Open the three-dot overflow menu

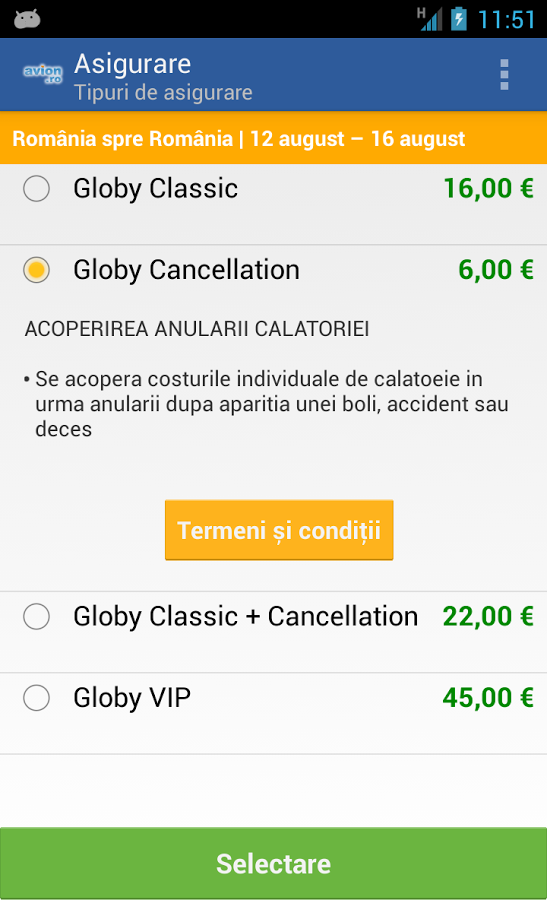click(x=504, y=75)
